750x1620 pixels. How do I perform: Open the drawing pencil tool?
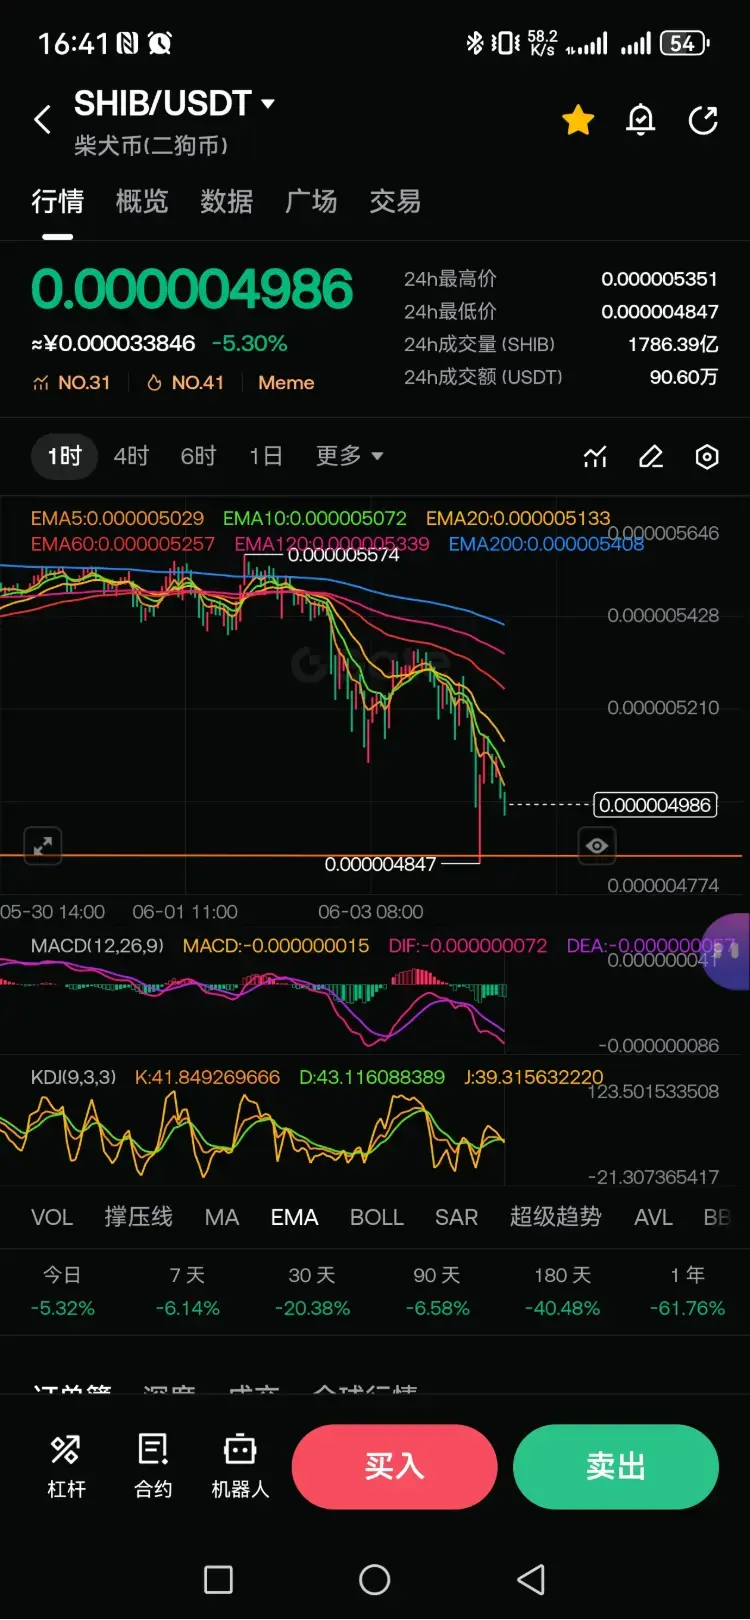click(651, 457)
